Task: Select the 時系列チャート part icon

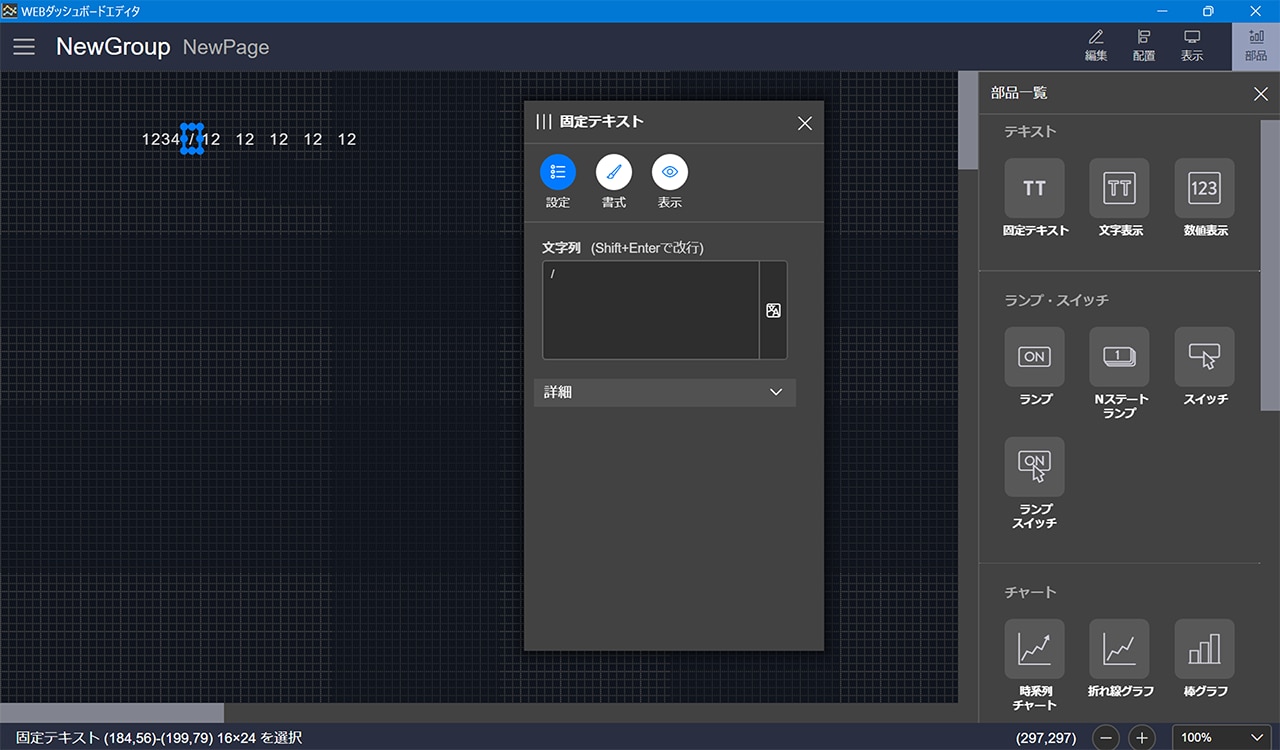Action: 1034,649
